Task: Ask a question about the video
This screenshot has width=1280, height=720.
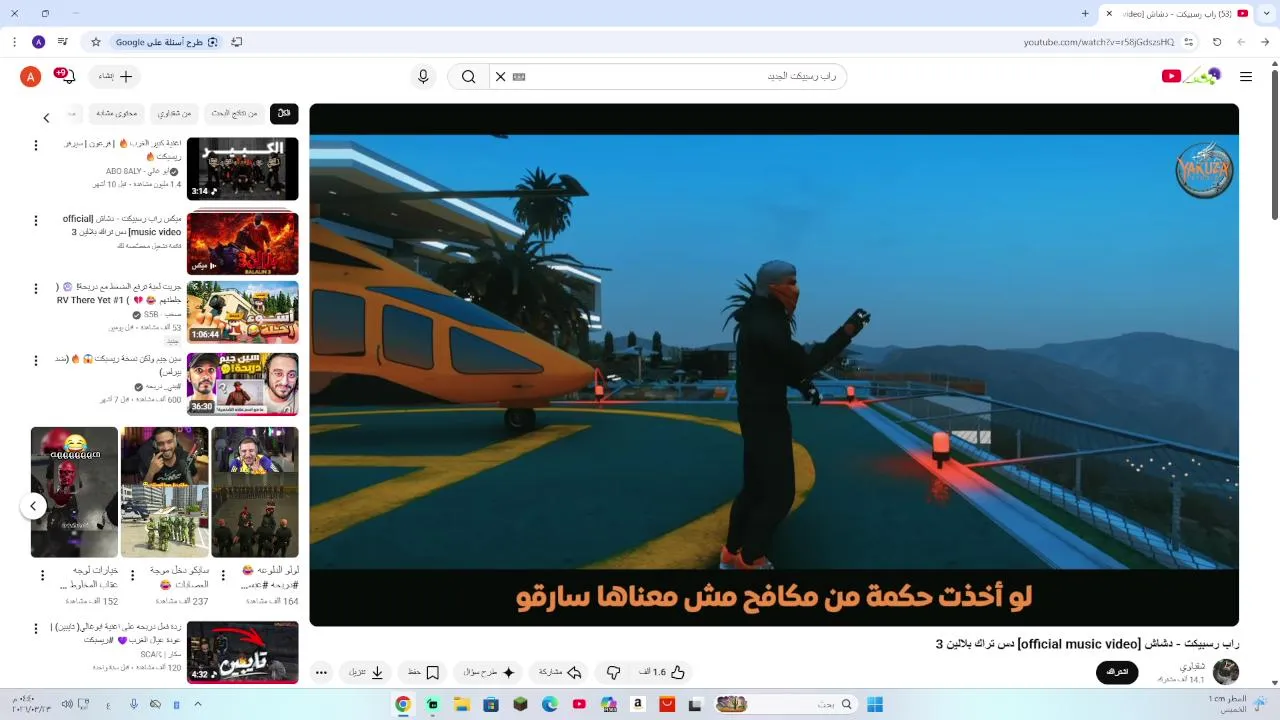Action: coord(489,672)
